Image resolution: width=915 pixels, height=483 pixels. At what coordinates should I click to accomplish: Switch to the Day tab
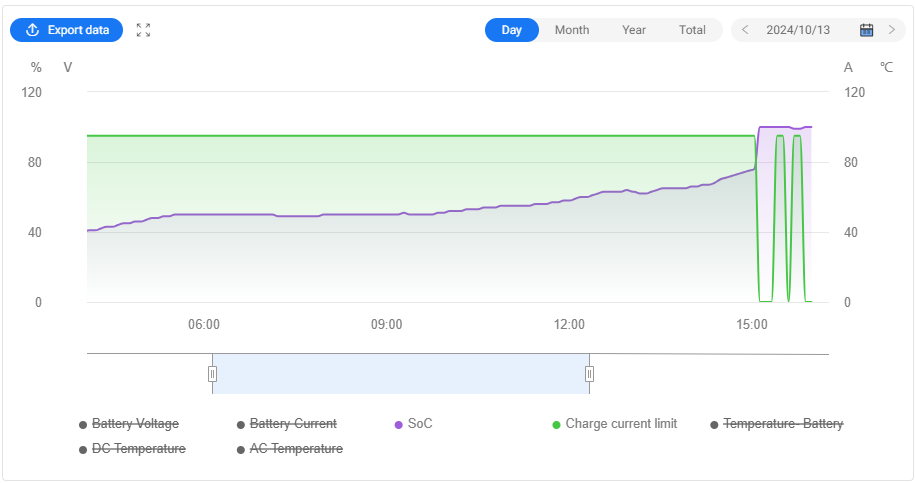tap(511, 30)
